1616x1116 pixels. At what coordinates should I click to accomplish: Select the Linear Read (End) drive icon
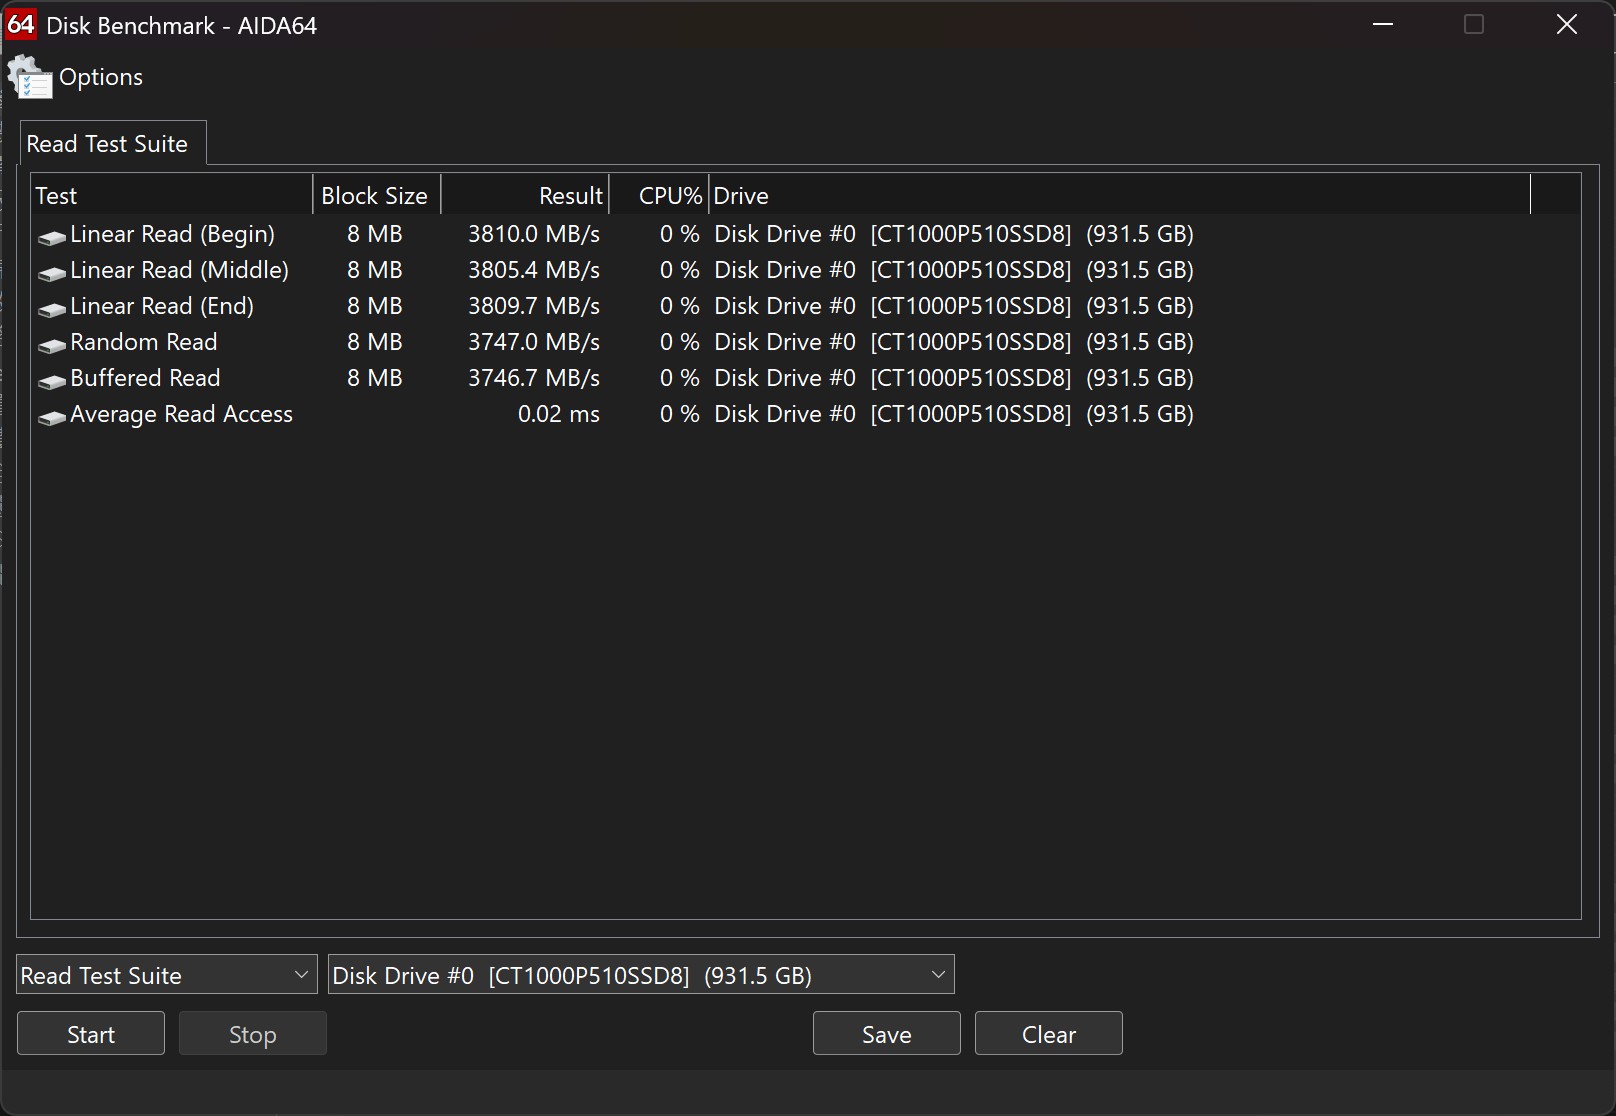coord(52,309)
